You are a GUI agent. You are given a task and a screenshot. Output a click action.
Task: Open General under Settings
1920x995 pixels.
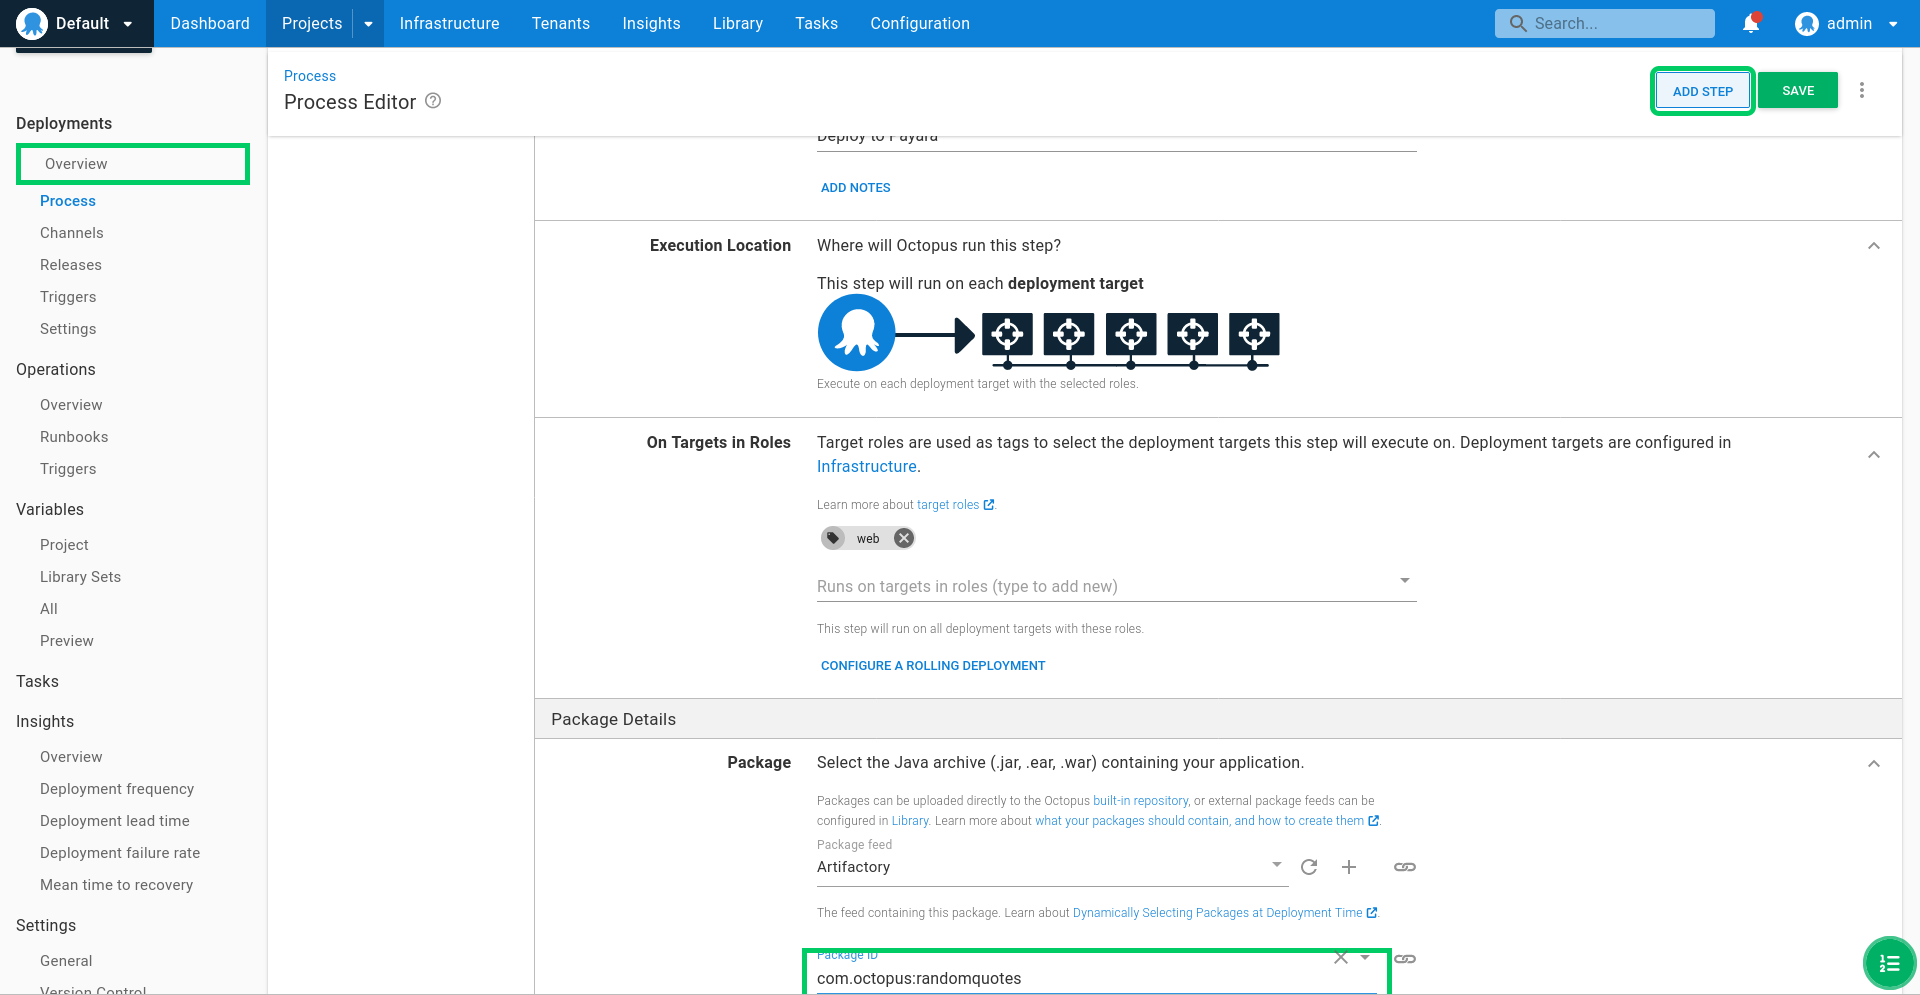66,961
